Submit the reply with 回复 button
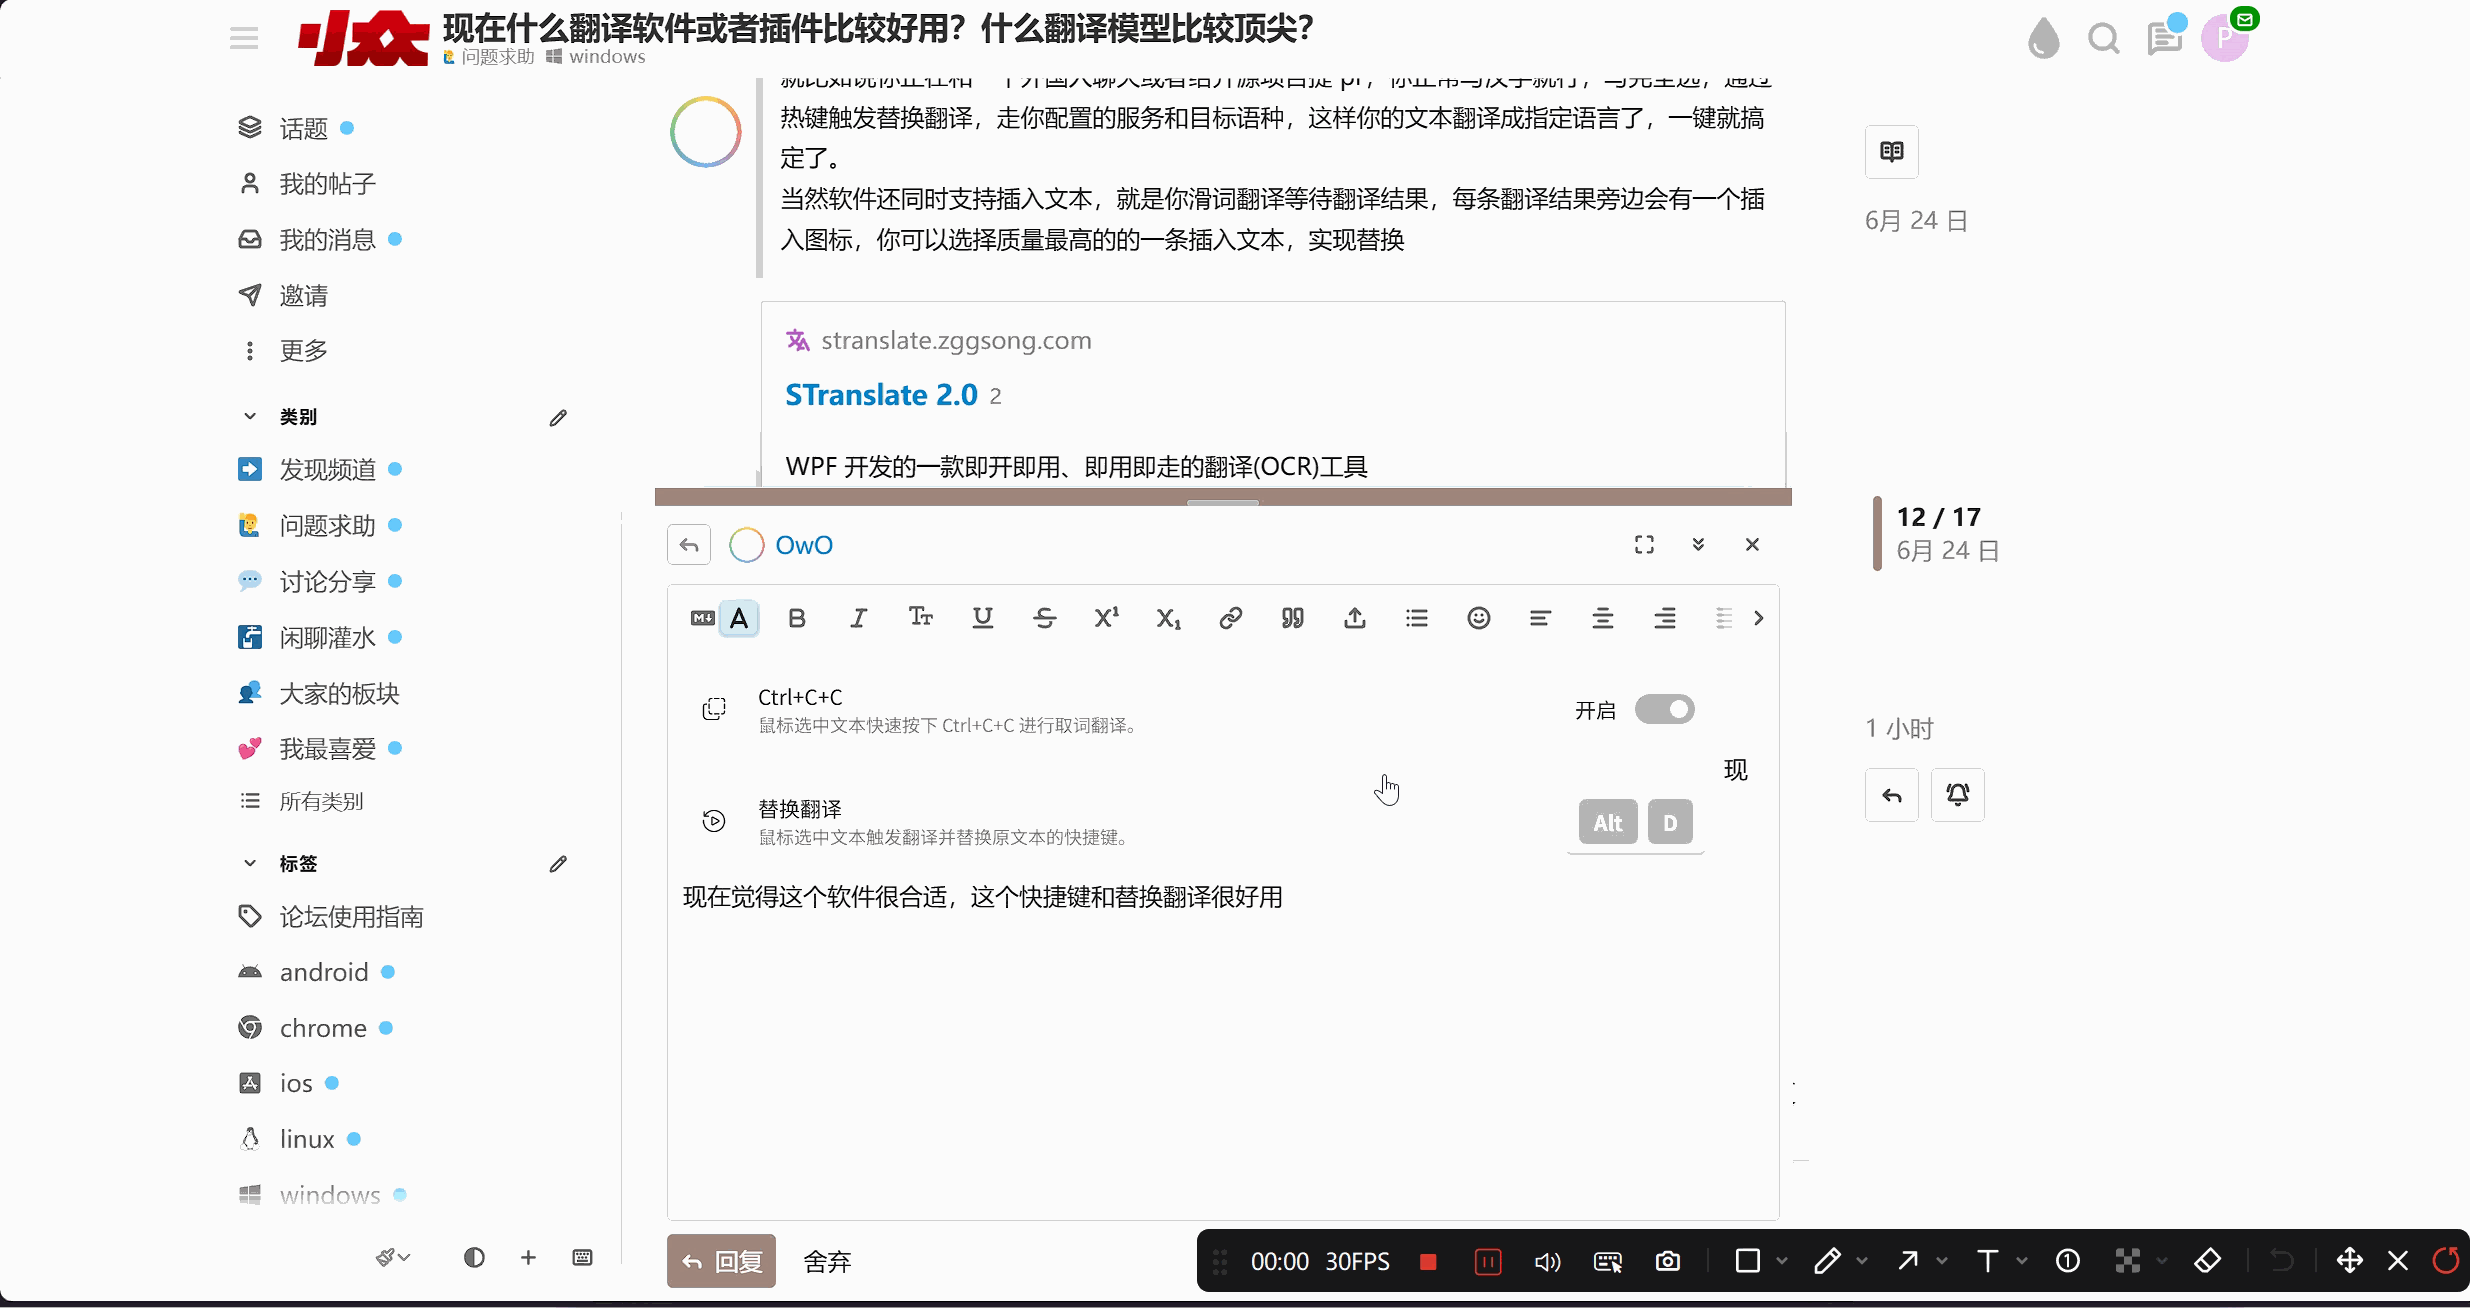Screen dimensions: 2470x1308 [x=721, y=1261]
